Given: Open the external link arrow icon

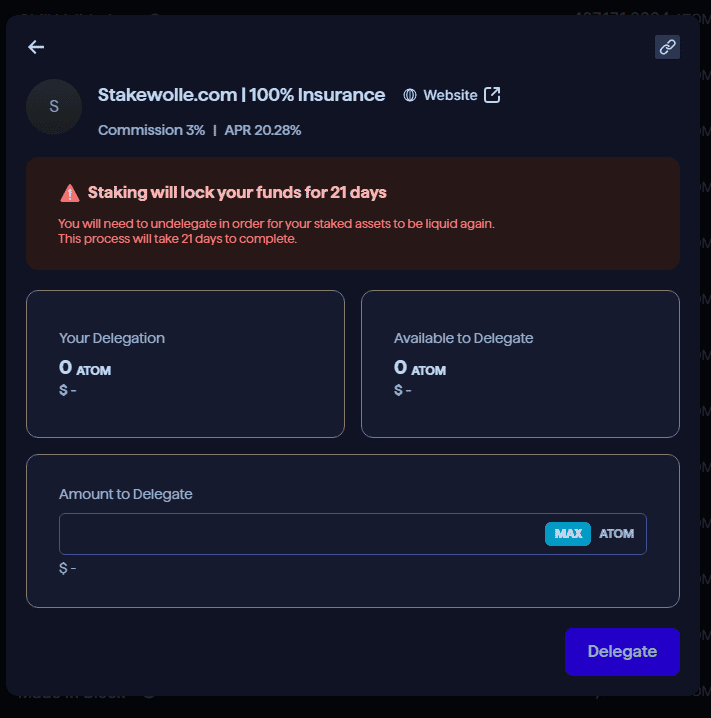Looking at the screenshot, I should pyautogui.click(x=492, y=95).
